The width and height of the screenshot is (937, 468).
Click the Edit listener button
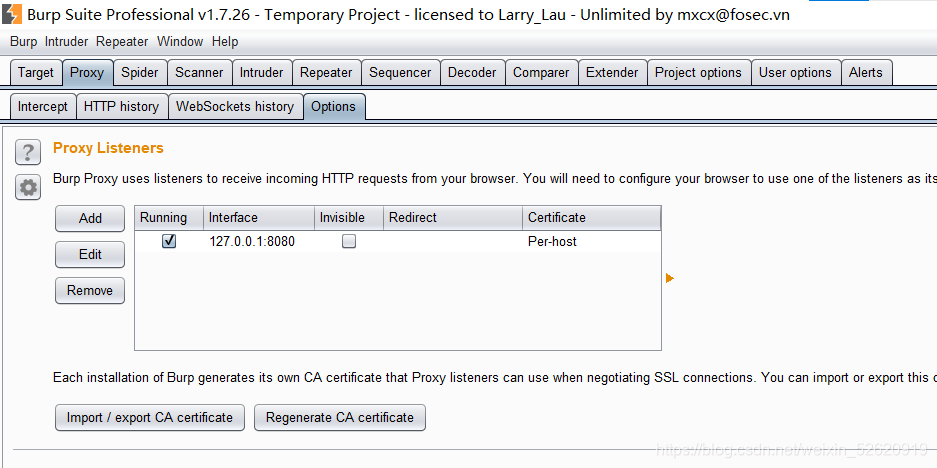[90, 255]
